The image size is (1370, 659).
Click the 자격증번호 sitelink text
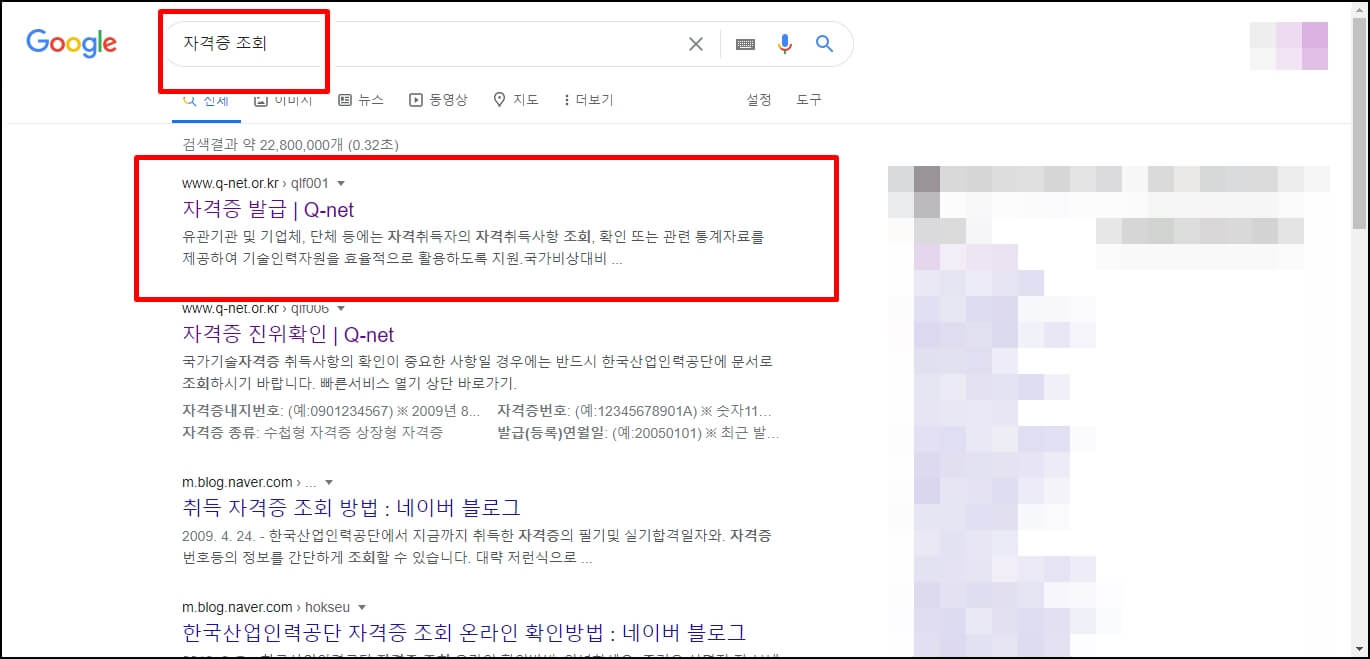[x=531, y=411]
